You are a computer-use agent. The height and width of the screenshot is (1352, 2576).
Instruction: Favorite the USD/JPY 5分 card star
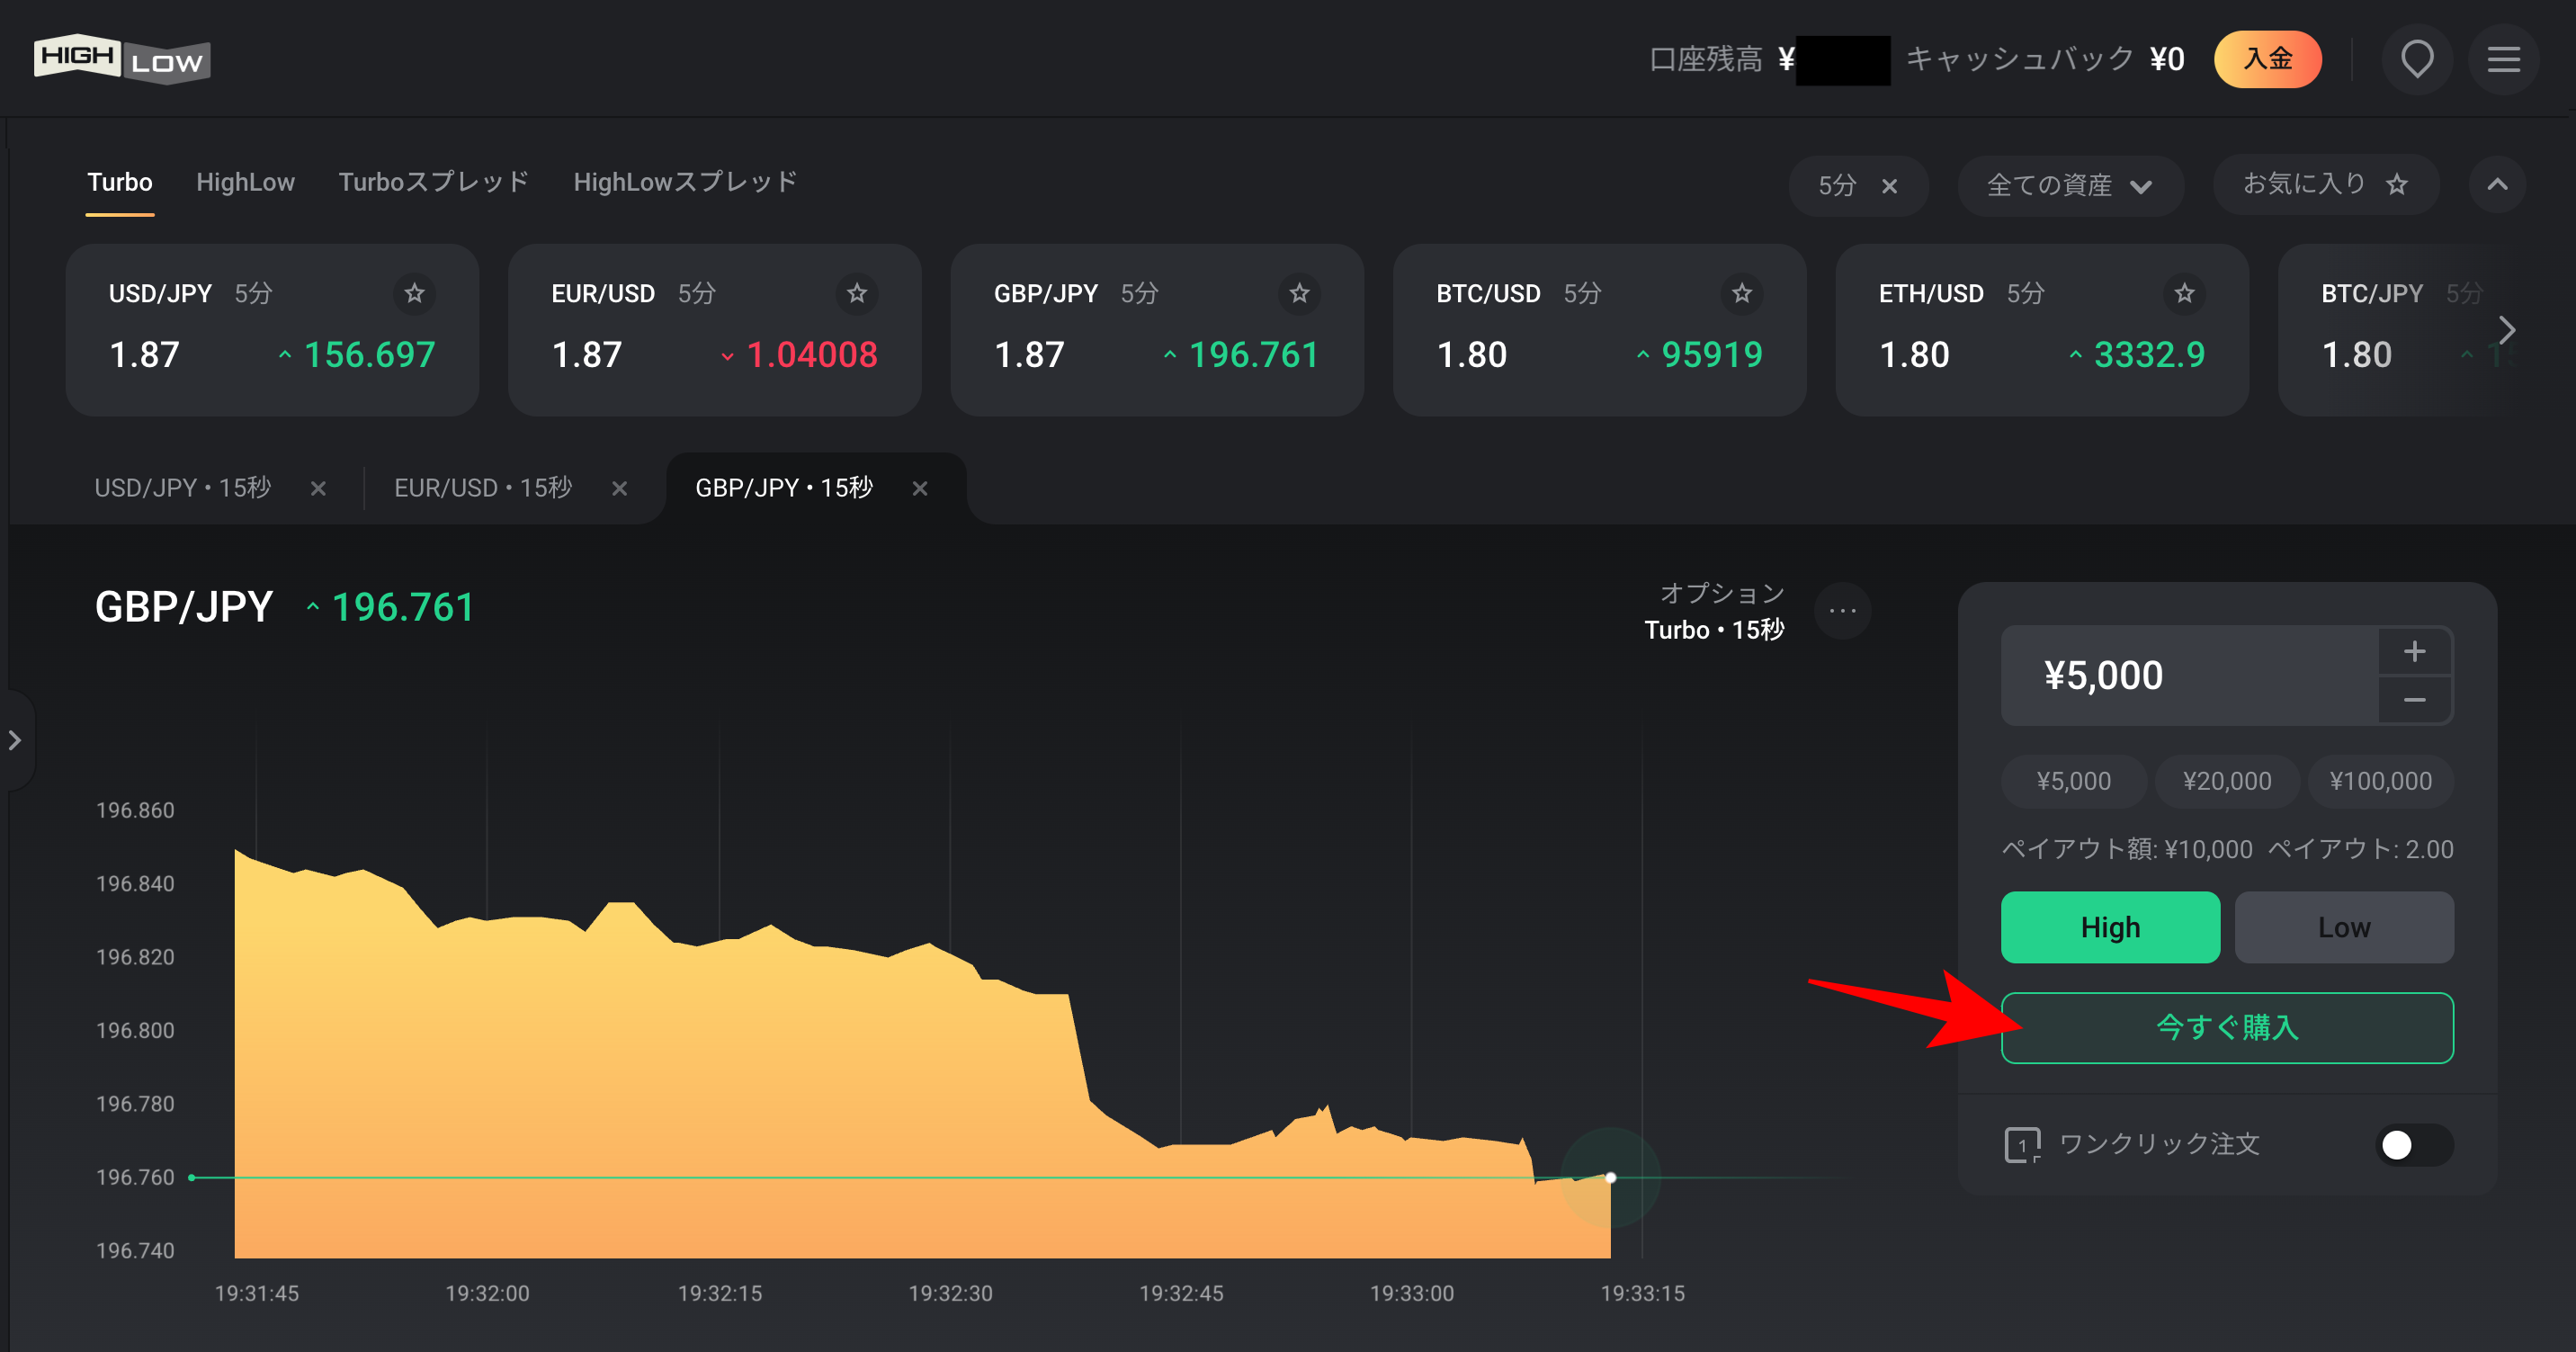[414, 293]
